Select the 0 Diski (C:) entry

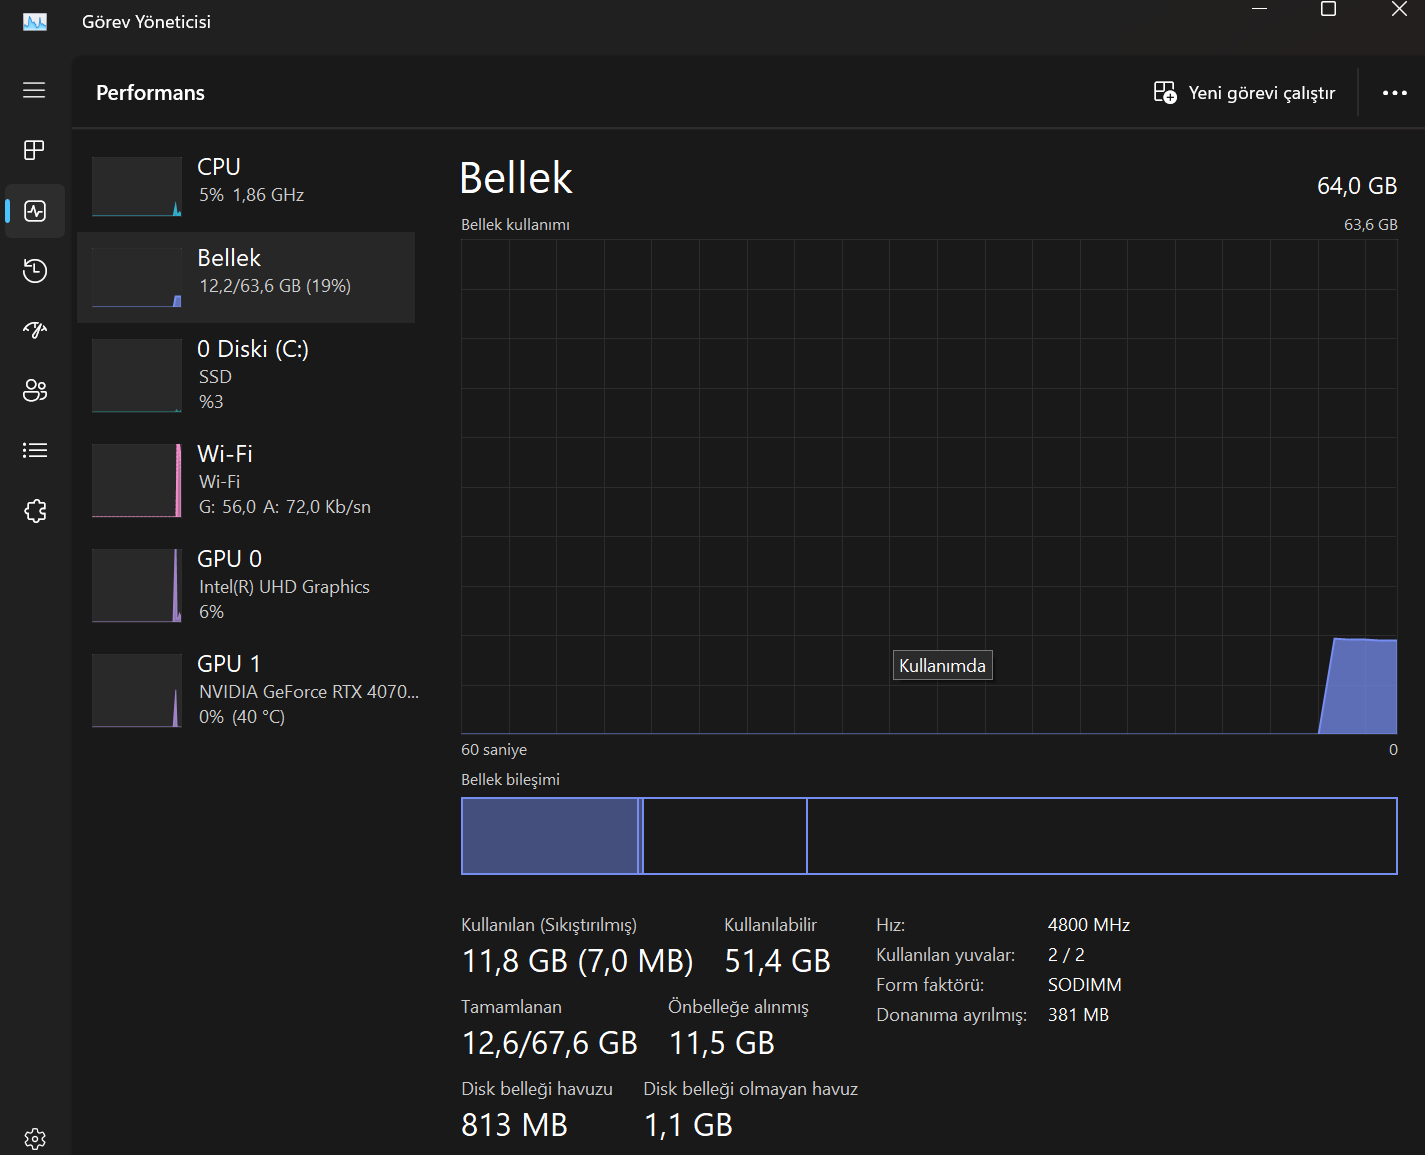point(246,375)
